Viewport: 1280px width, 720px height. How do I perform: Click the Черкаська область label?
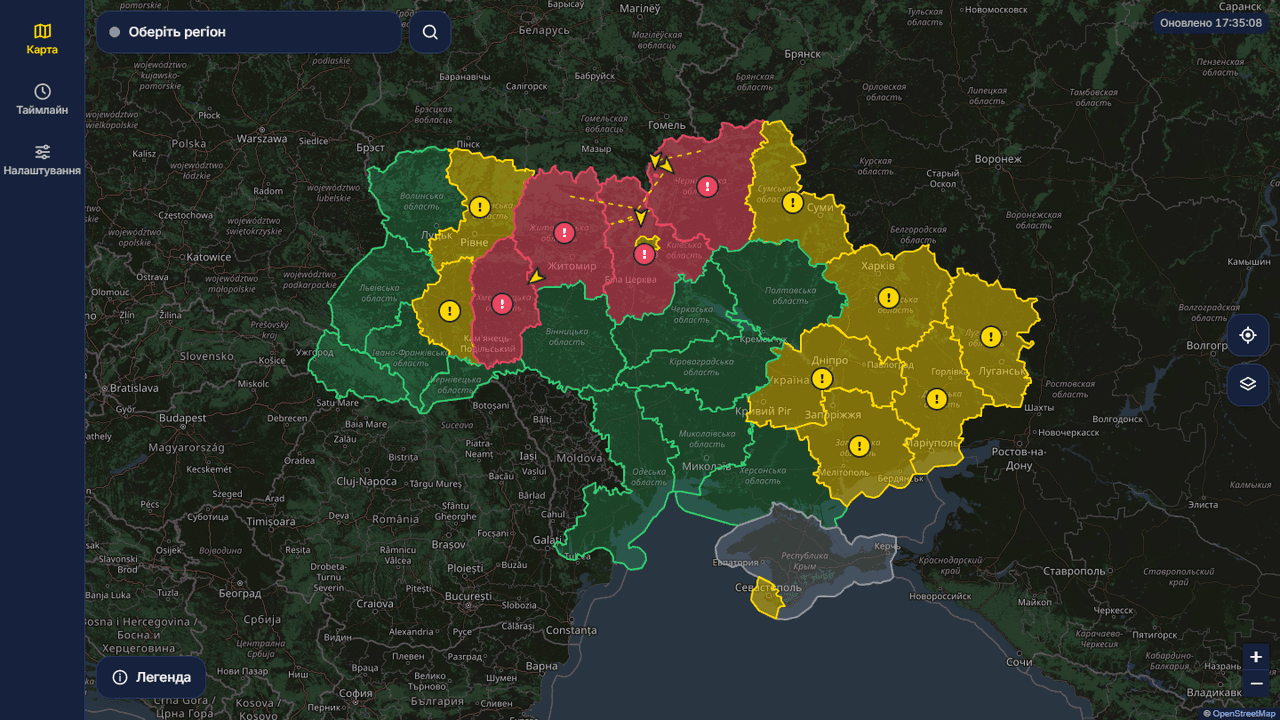pos(693,314)
